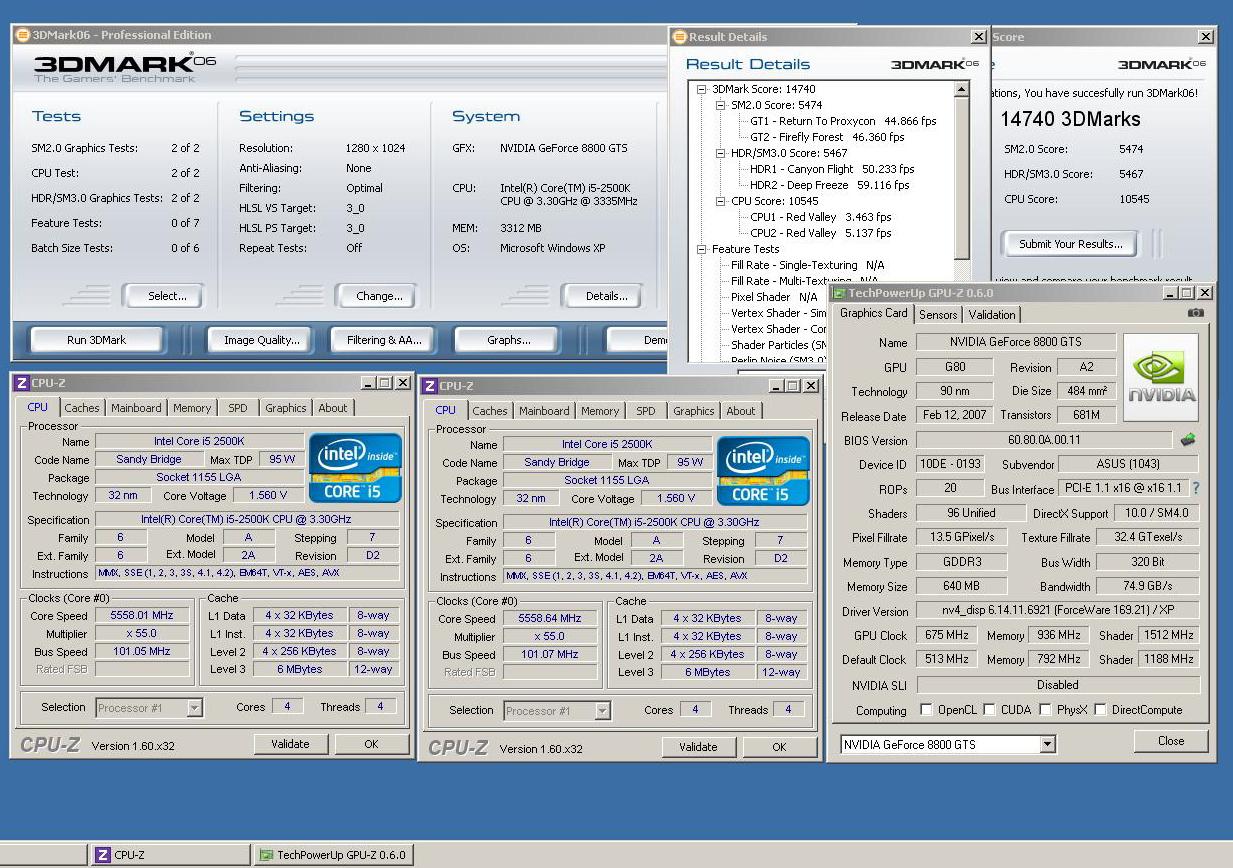Enable the CUDA checkbox
This screenshot has height=868, width=1233.
coord(990,710)
